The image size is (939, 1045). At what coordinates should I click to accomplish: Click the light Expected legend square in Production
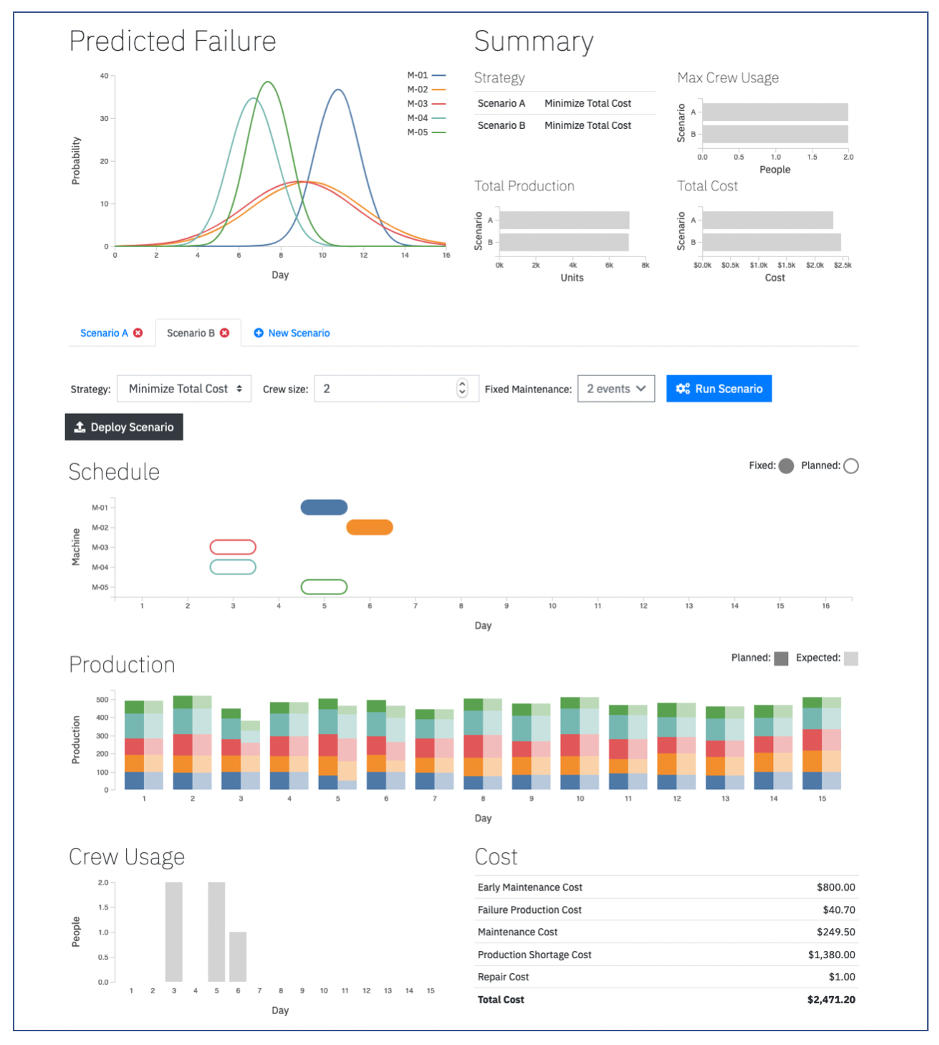850,658
